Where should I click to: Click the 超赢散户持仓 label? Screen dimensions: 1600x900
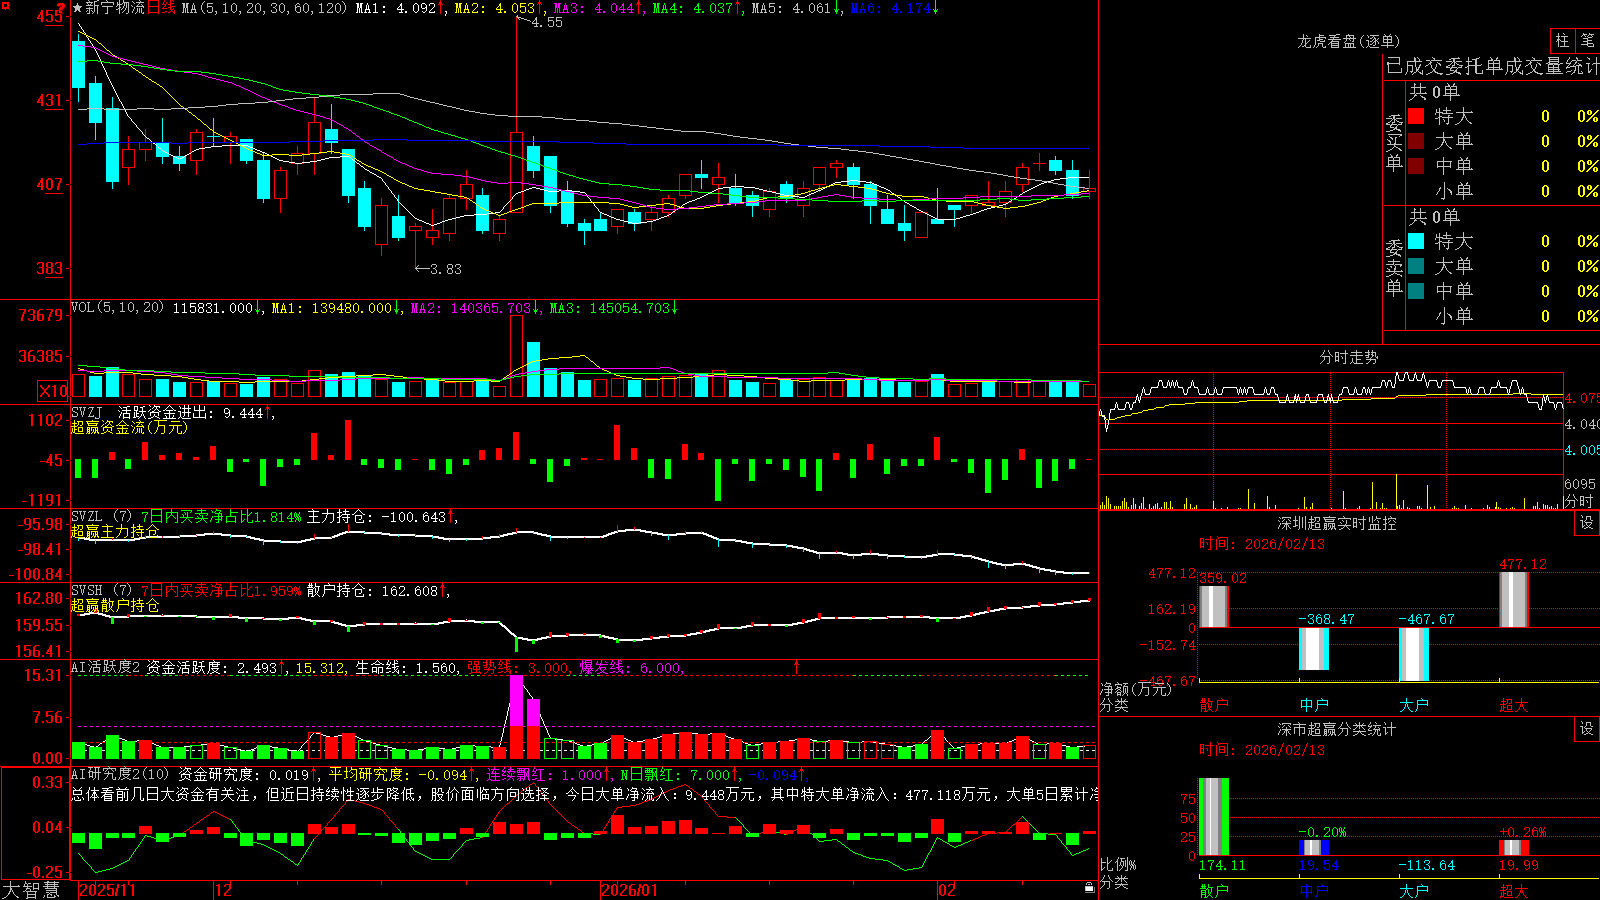coord(115,605)
